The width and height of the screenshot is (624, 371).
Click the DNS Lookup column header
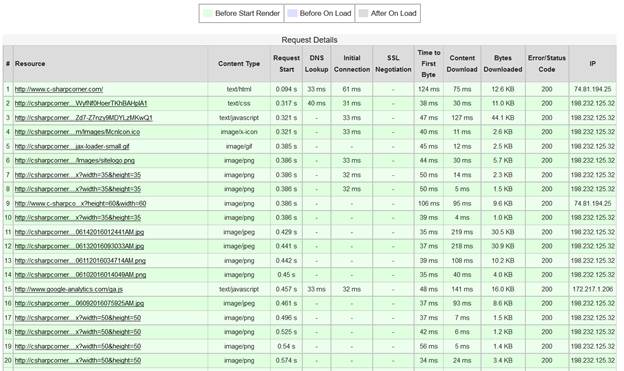point(316,64)
